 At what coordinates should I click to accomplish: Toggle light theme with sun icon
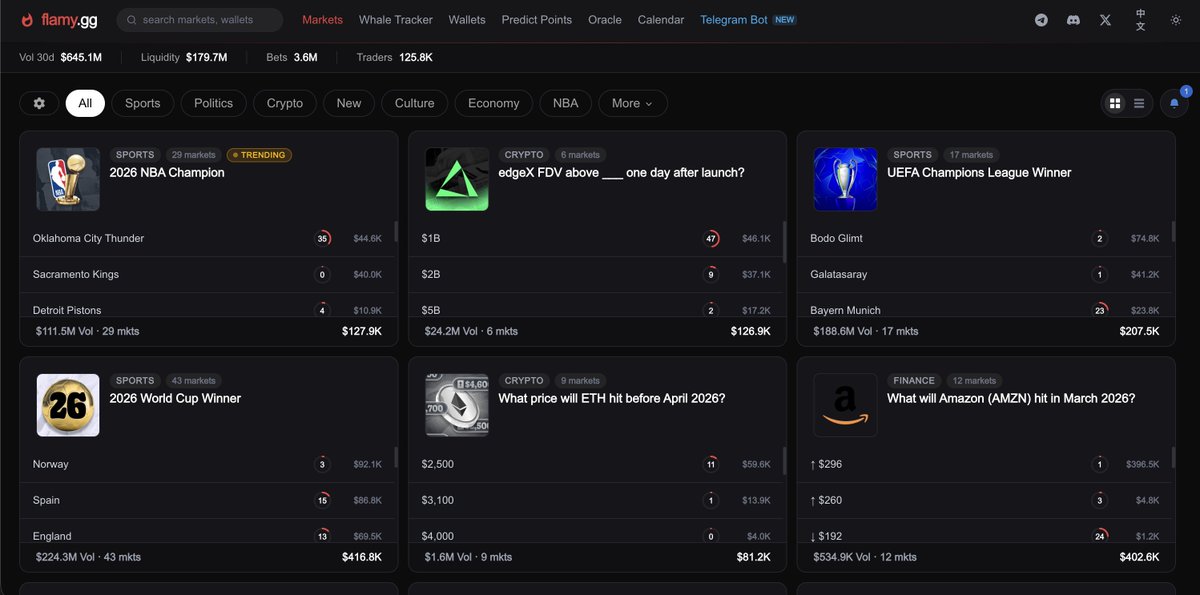click(1175, 20)
